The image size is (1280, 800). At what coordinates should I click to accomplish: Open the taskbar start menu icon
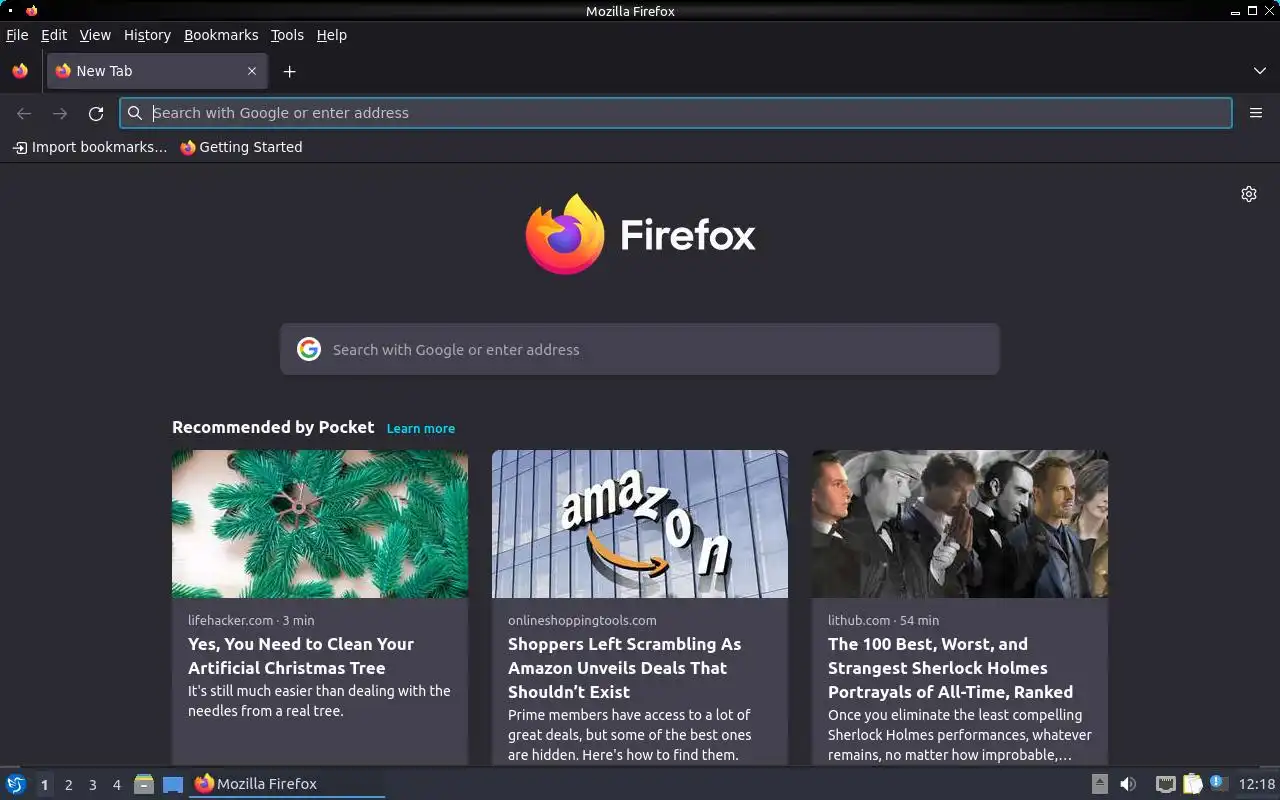click(x=16, y=784)
